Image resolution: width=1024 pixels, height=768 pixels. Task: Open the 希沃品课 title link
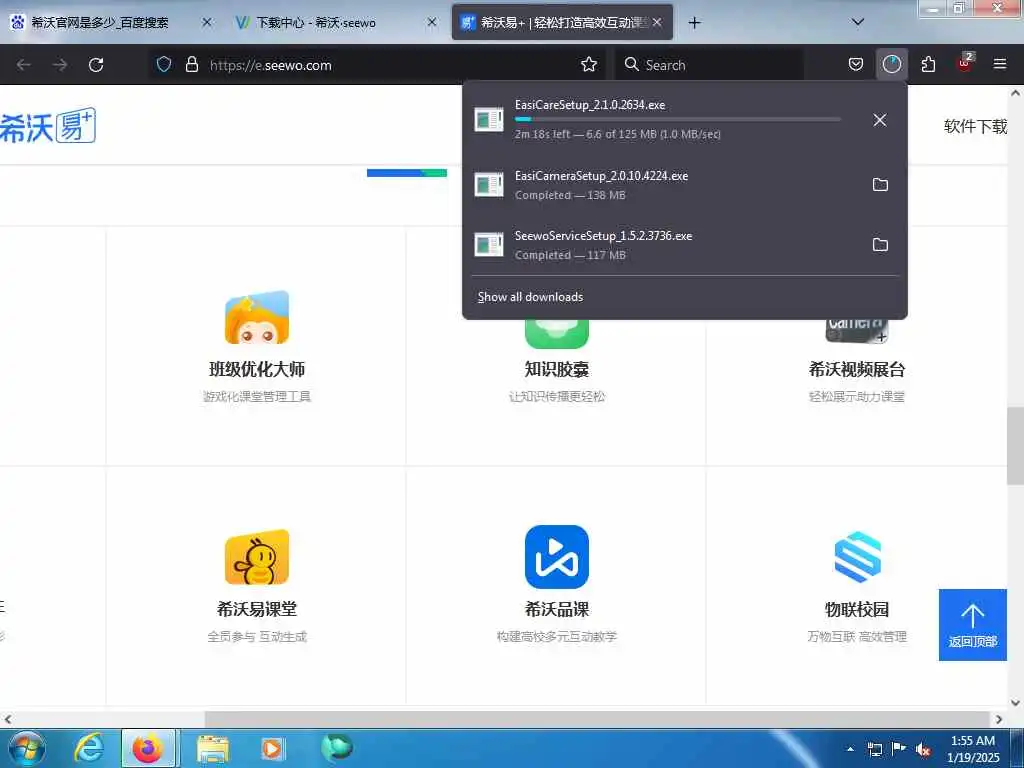pyautogui.click(x=556, y=609)
